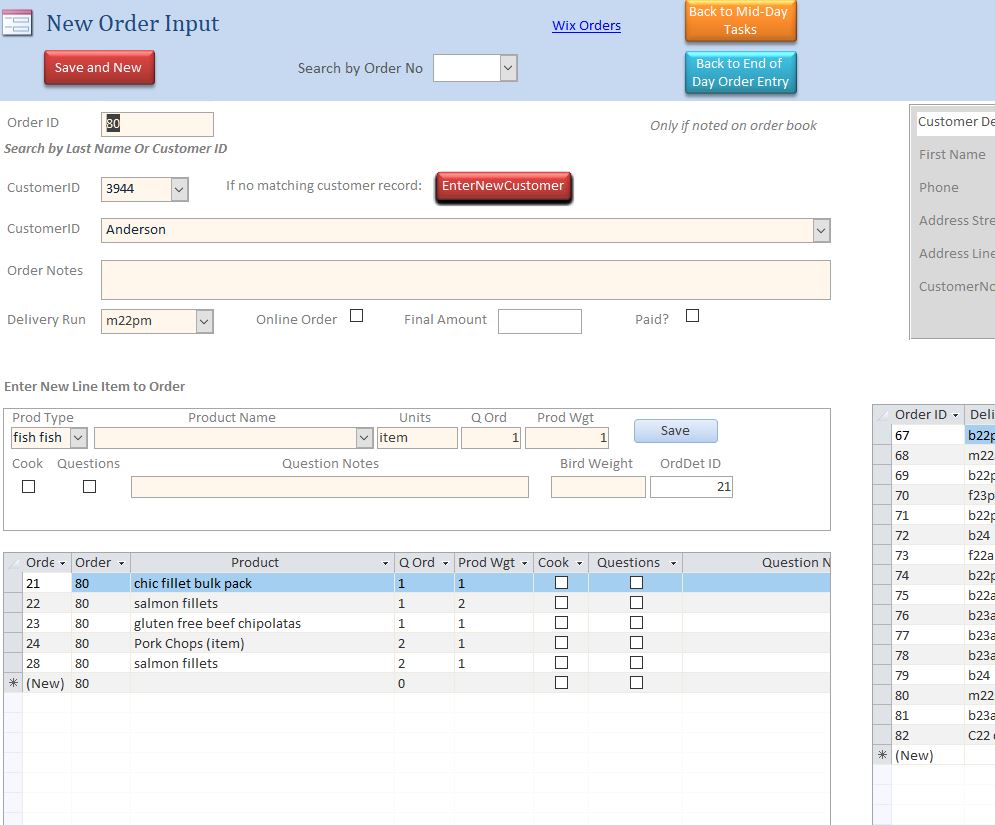This screenshot has height=825, width=995.
Task: Open the Delivery Run m22pm dropdown
Action: tap(204, 321)
